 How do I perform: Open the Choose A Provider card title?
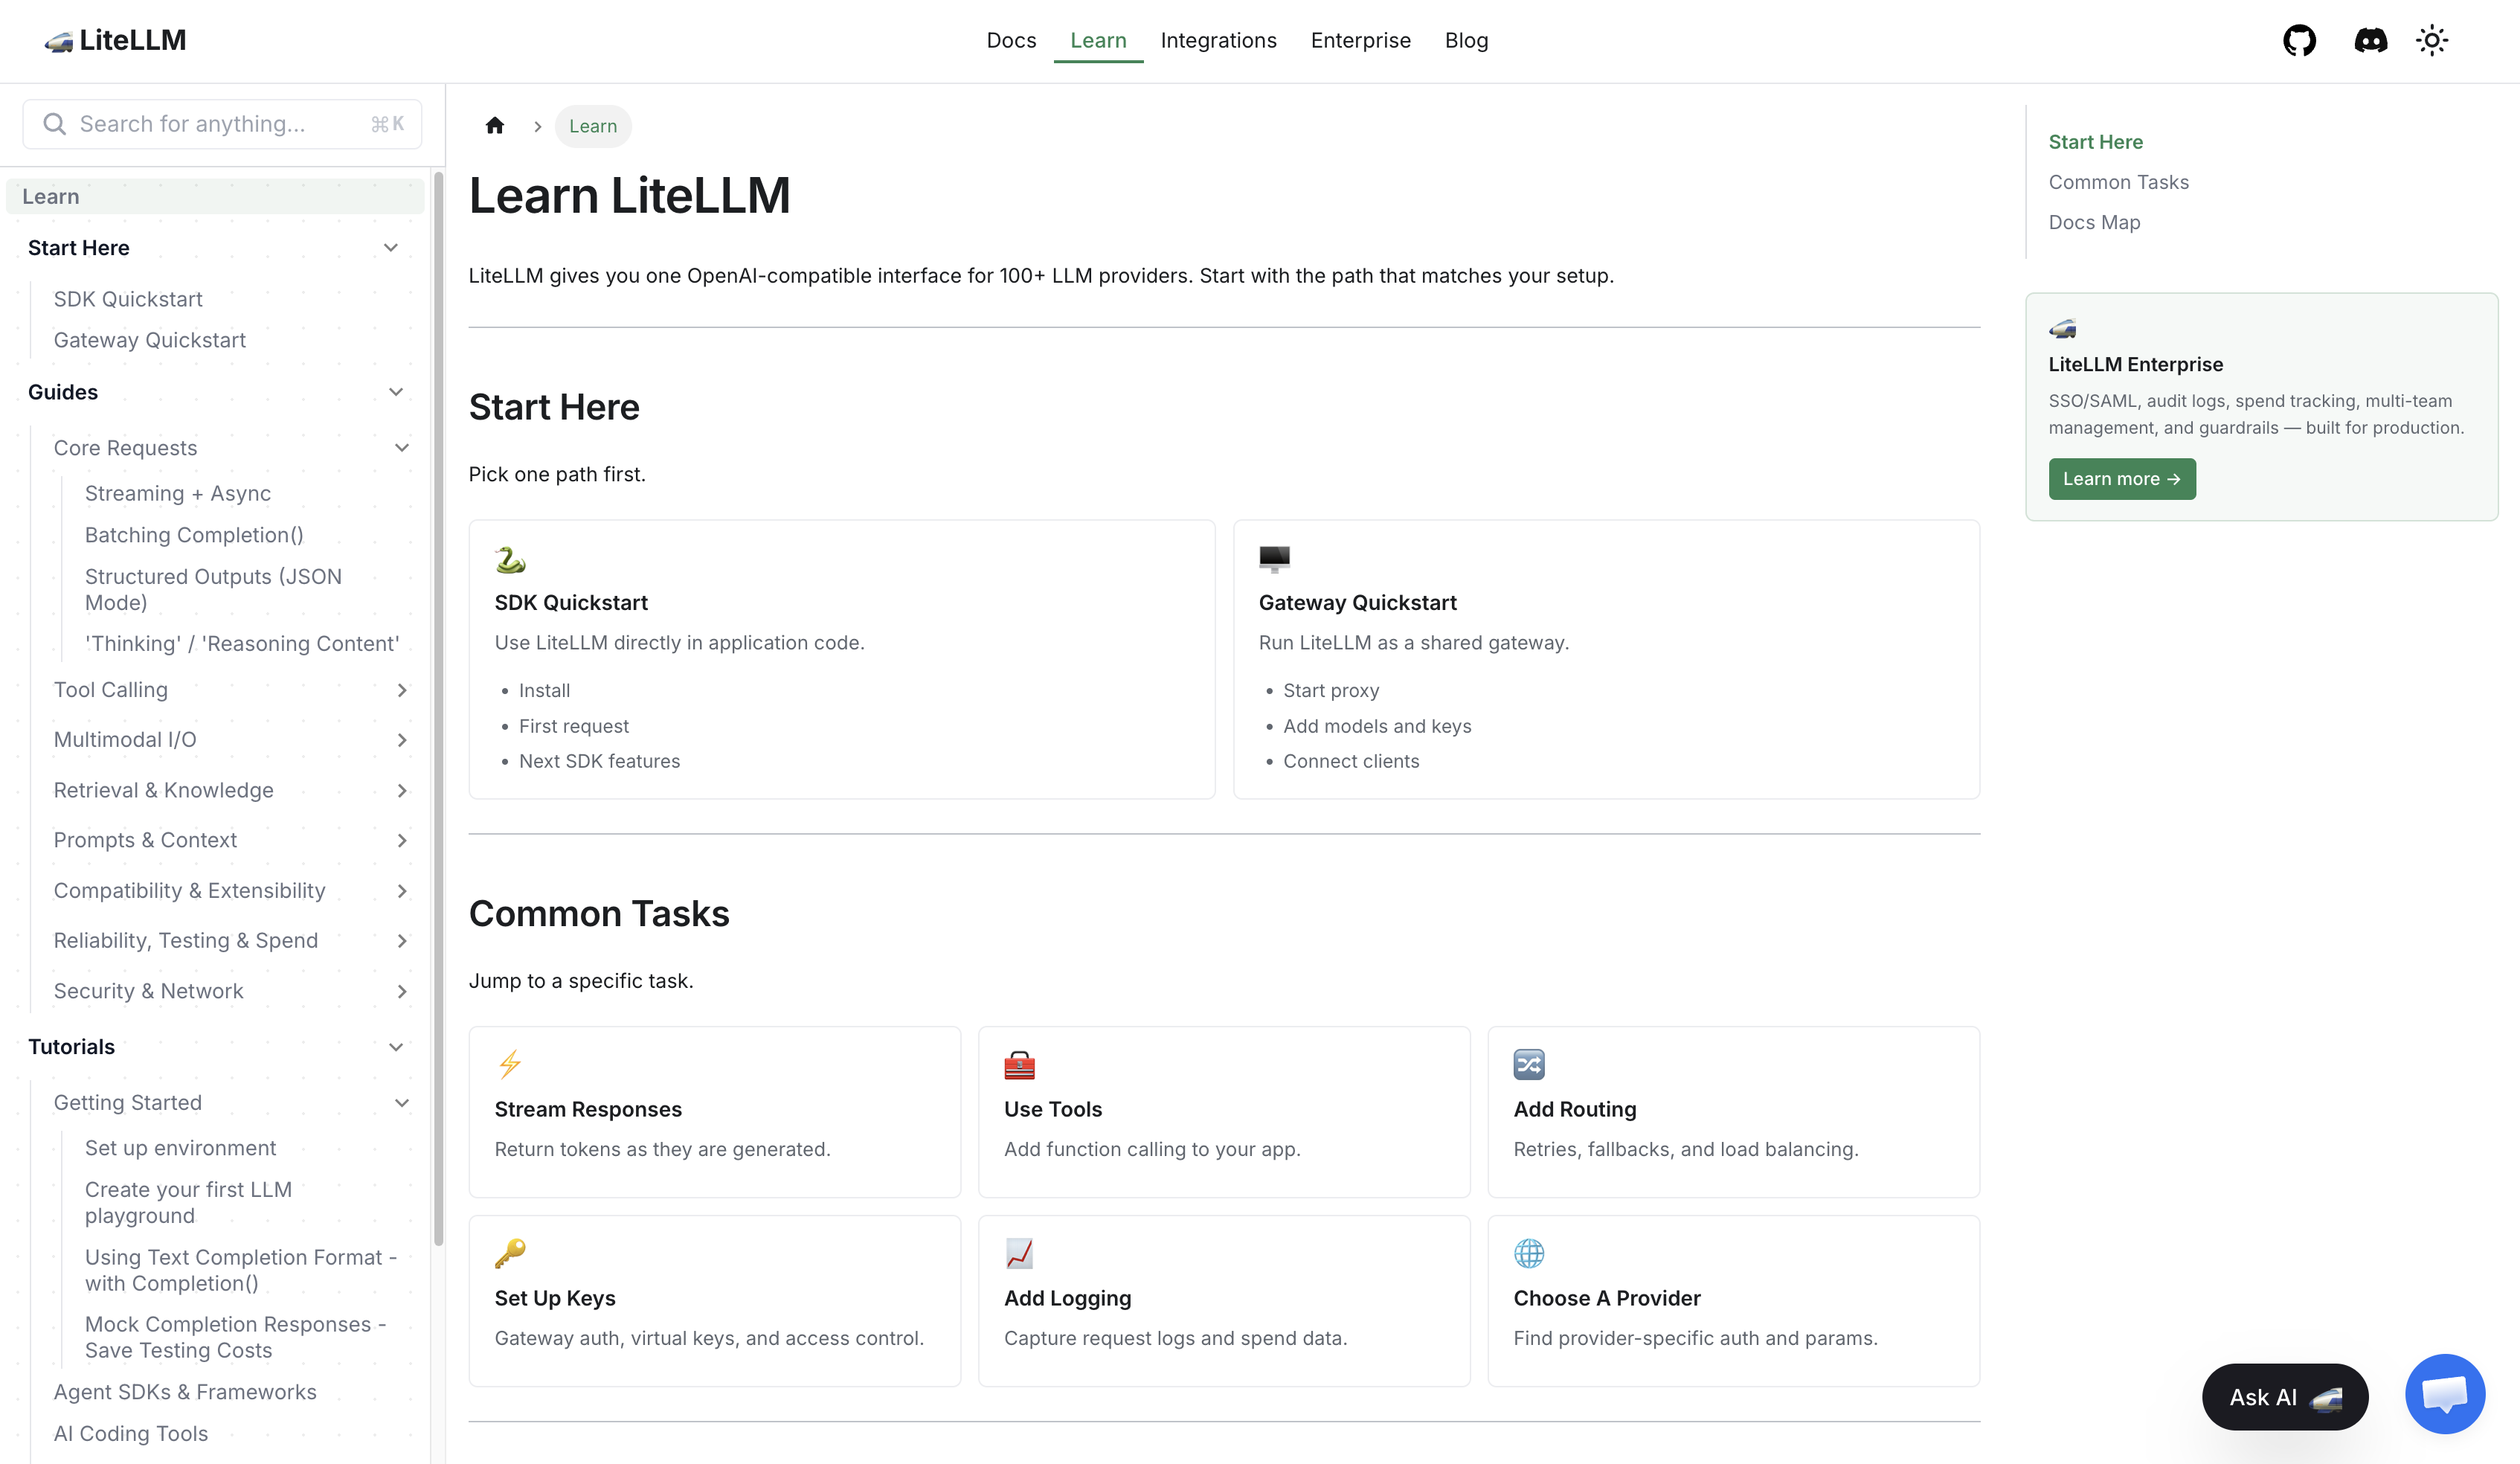coord(1607,1299)
